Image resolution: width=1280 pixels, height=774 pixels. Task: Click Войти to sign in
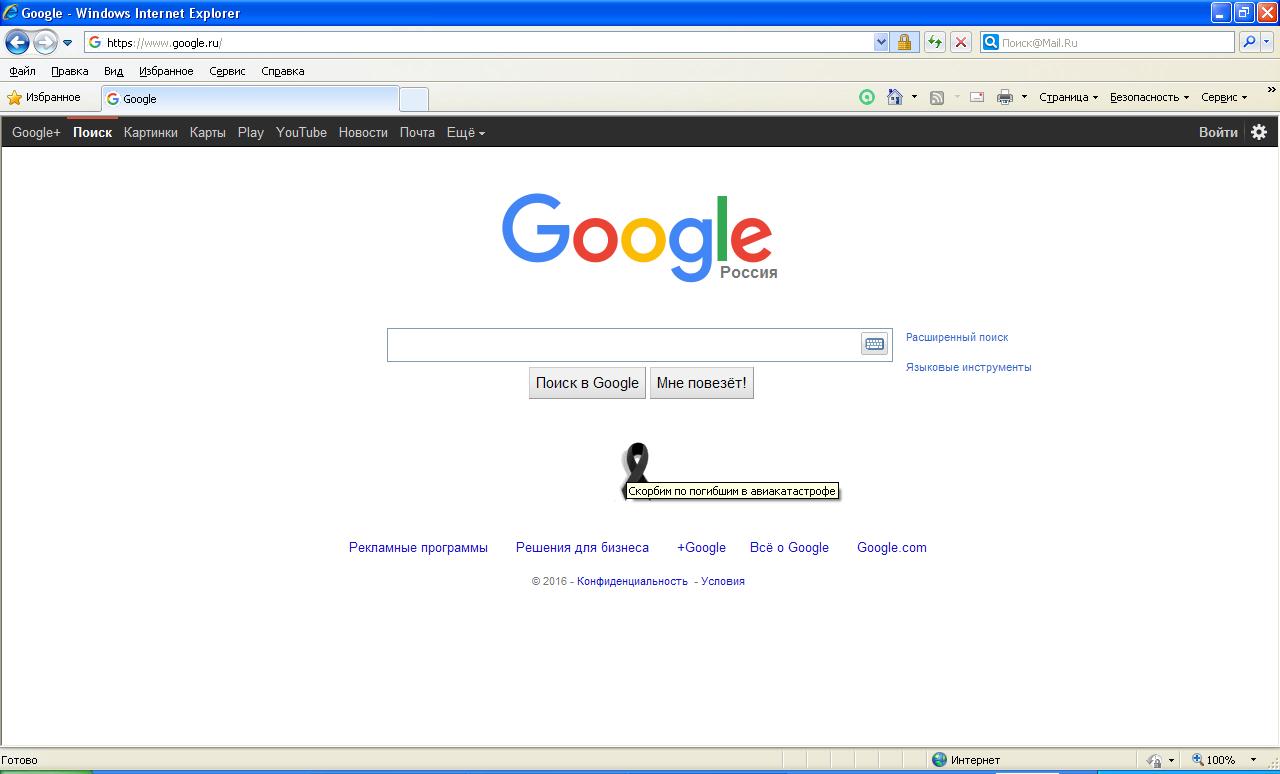[1218, 132]
